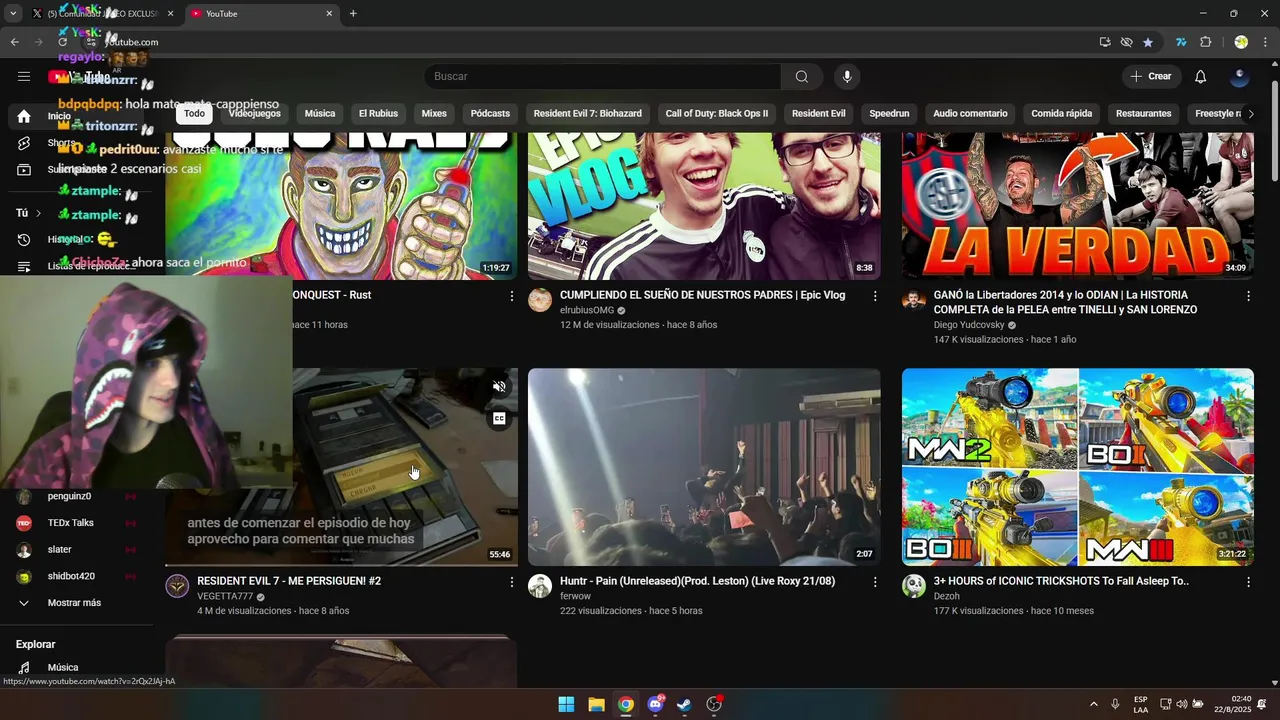Screen dimensions: 1280x720
Task: Click the install app icon in address bar
Action: (1105, 42)
